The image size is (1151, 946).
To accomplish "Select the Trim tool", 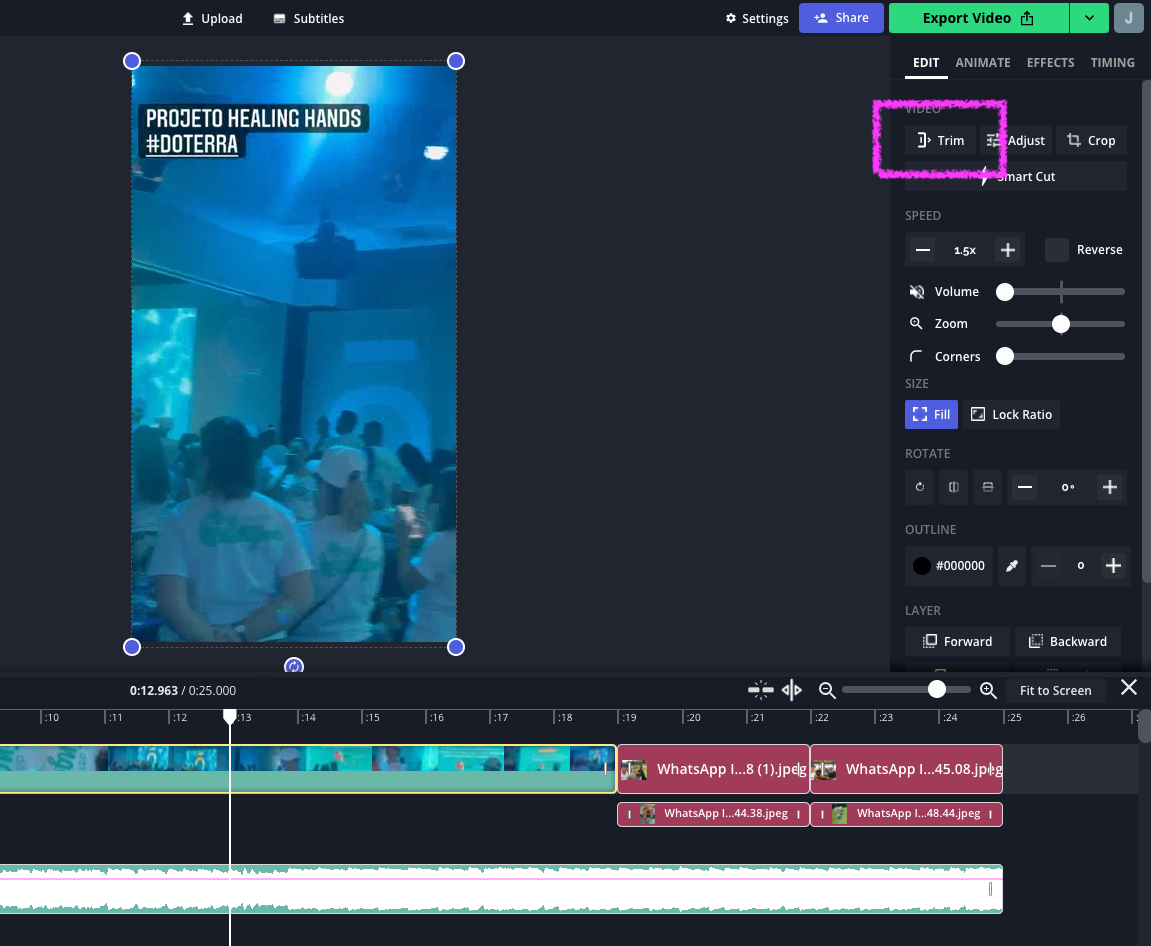I will pyautogui.click(x=940, y=140).
